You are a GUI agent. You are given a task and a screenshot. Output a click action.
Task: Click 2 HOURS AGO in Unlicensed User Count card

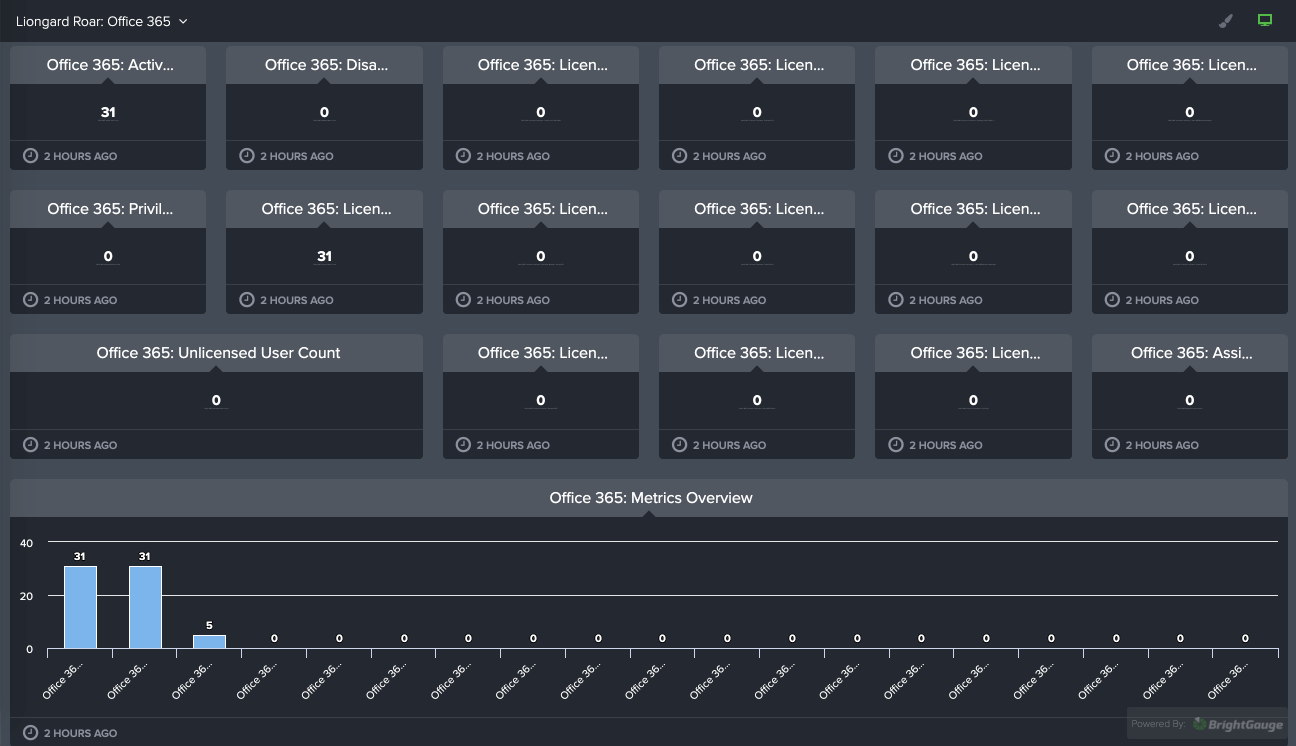[80, 445]
